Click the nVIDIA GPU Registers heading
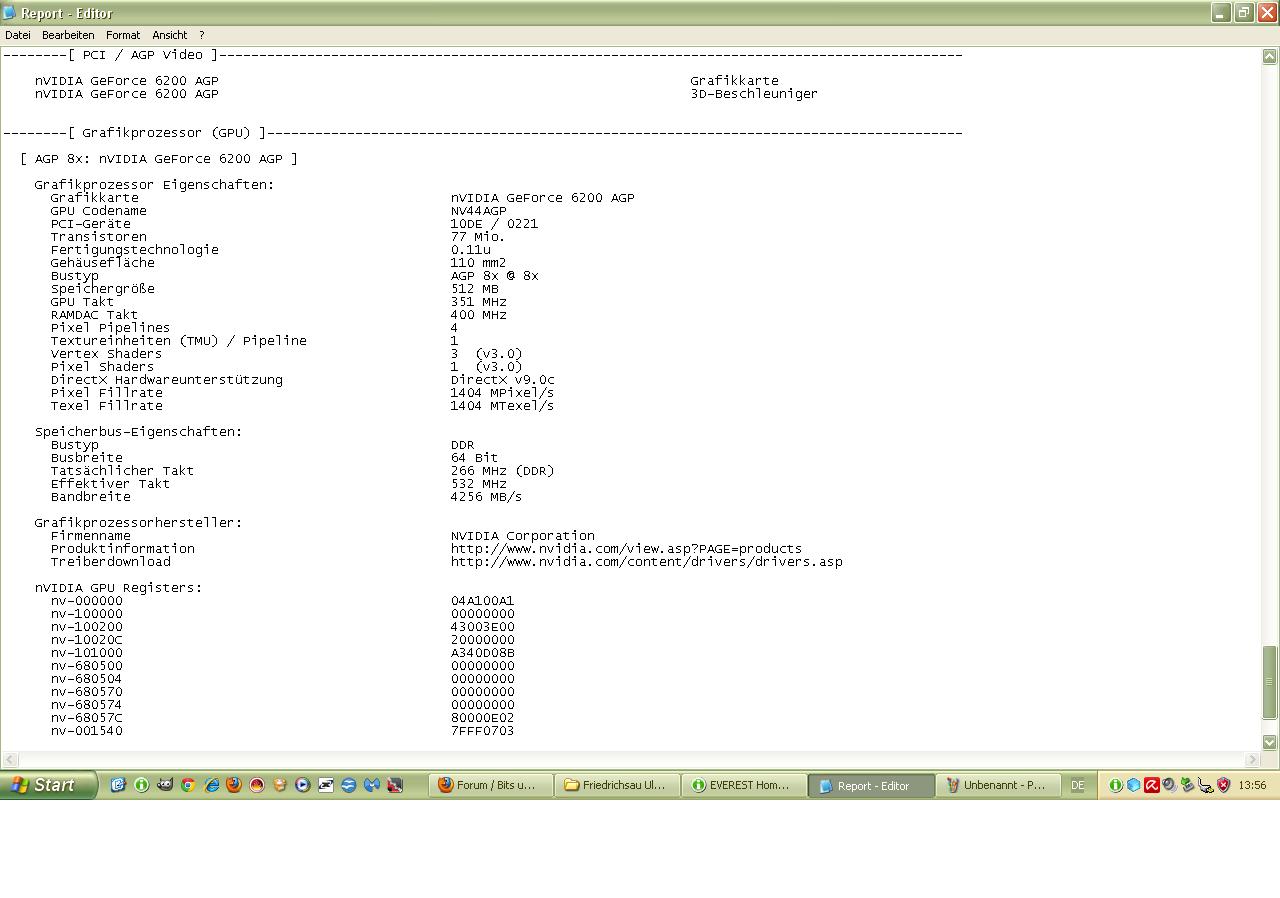 (118, 588)
